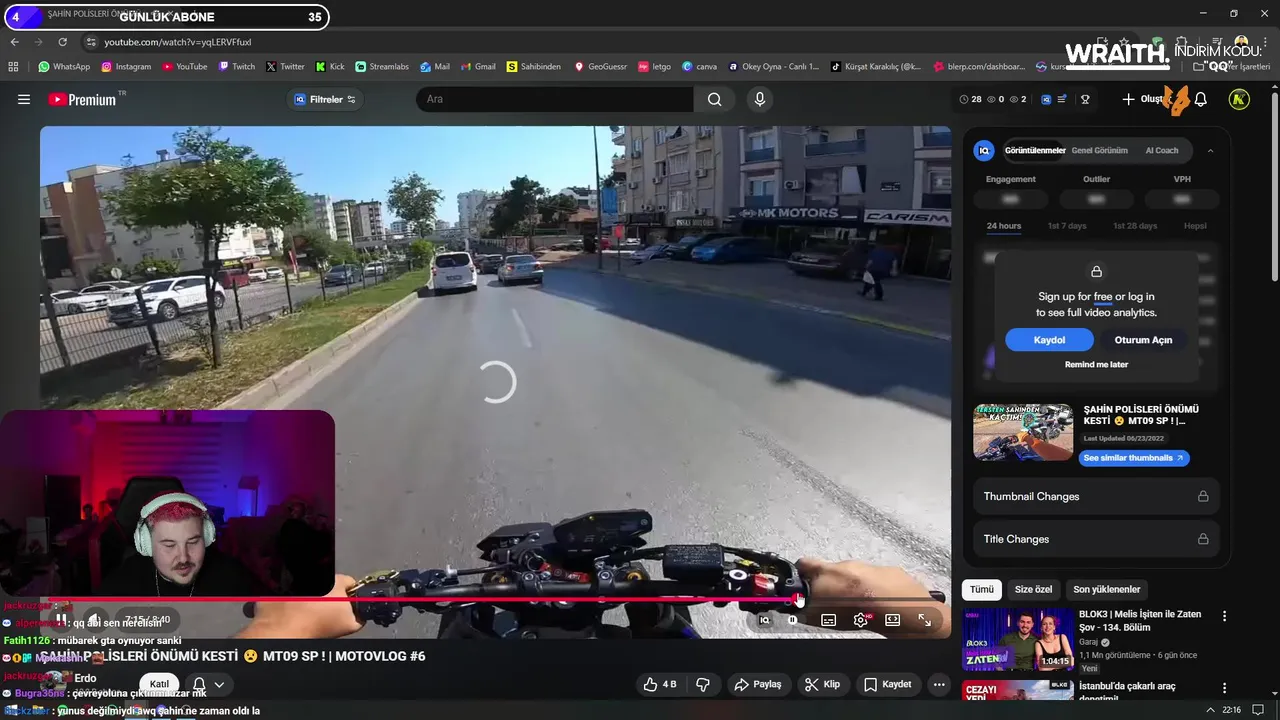Open İstanbul'da çakarlı araç video title

tap(1127, 692)
